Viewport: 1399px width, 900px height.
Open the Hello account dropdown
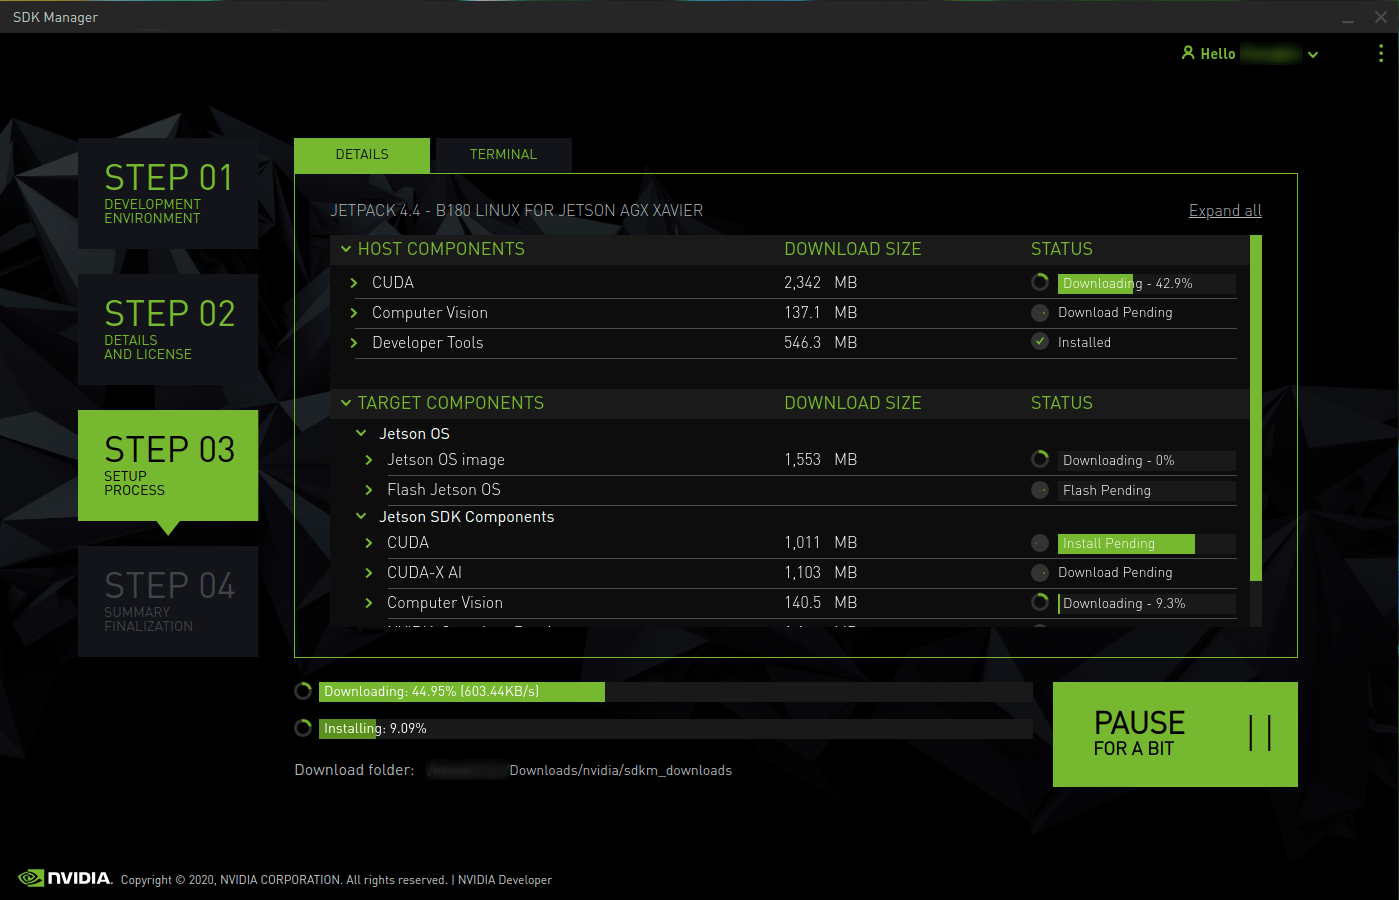pos(1312,54)
